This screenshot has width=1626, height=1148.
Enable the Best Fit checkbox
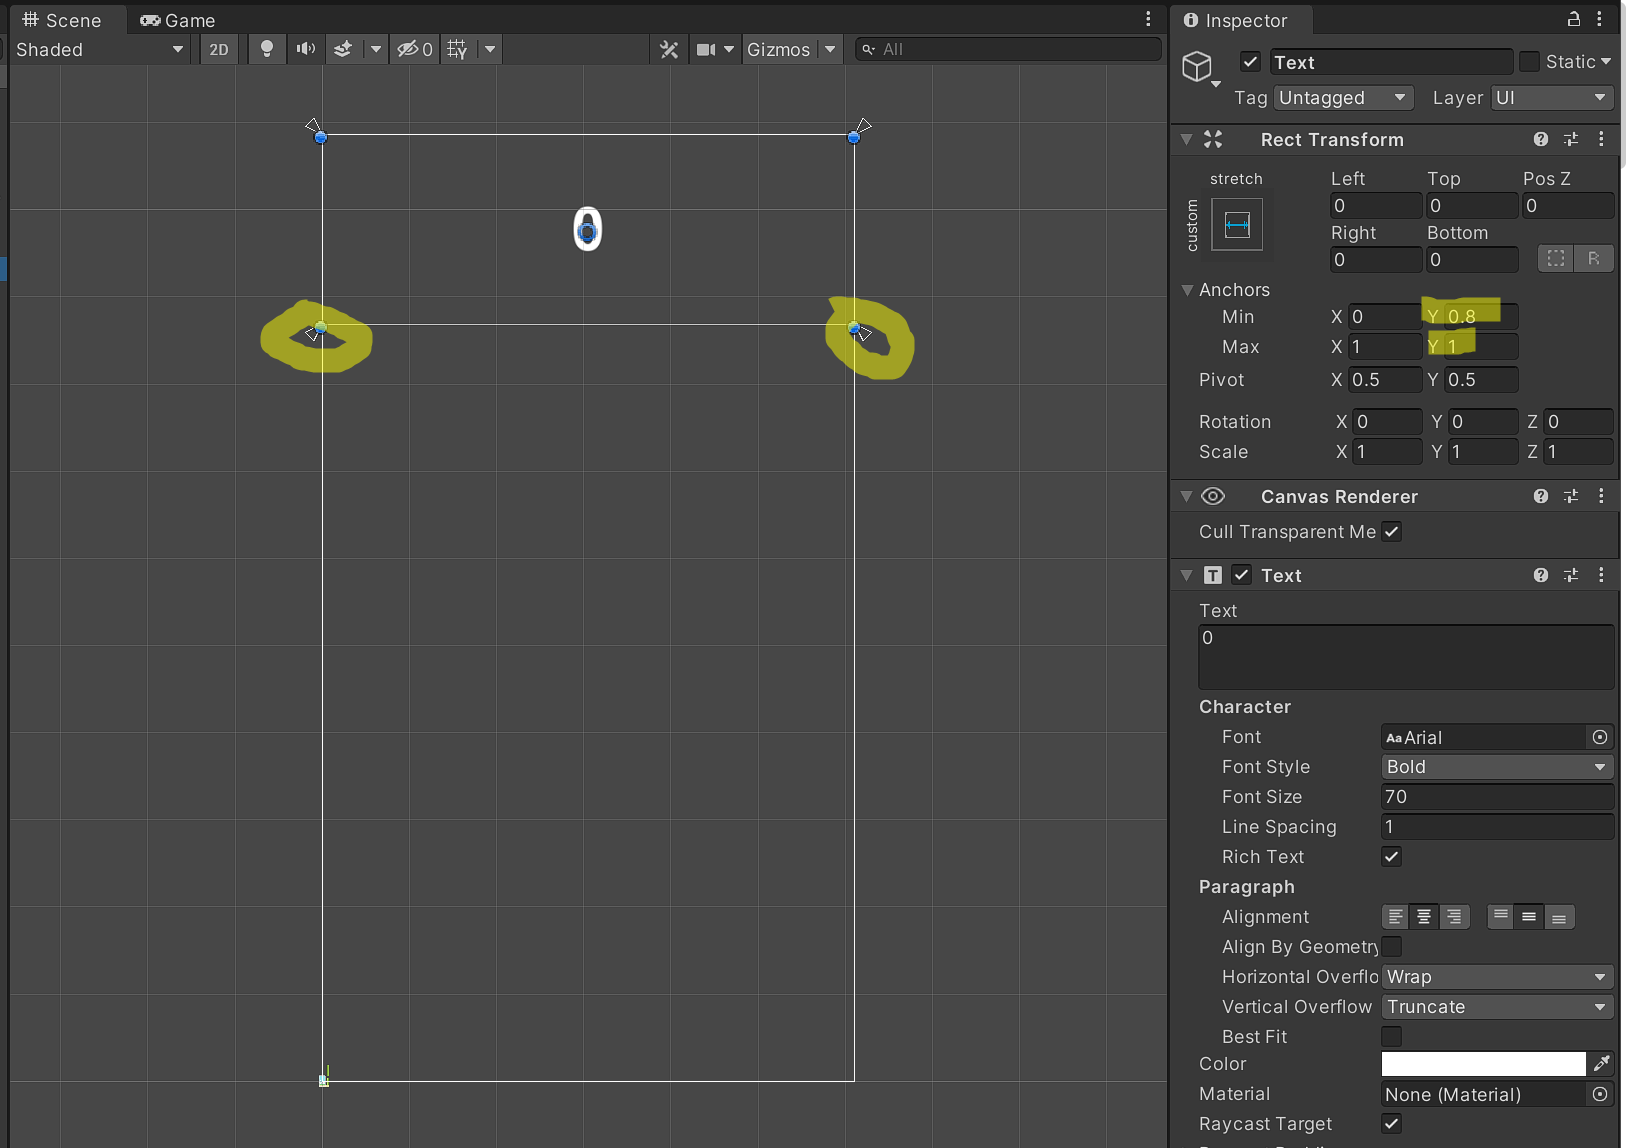pos(1391,1037)
